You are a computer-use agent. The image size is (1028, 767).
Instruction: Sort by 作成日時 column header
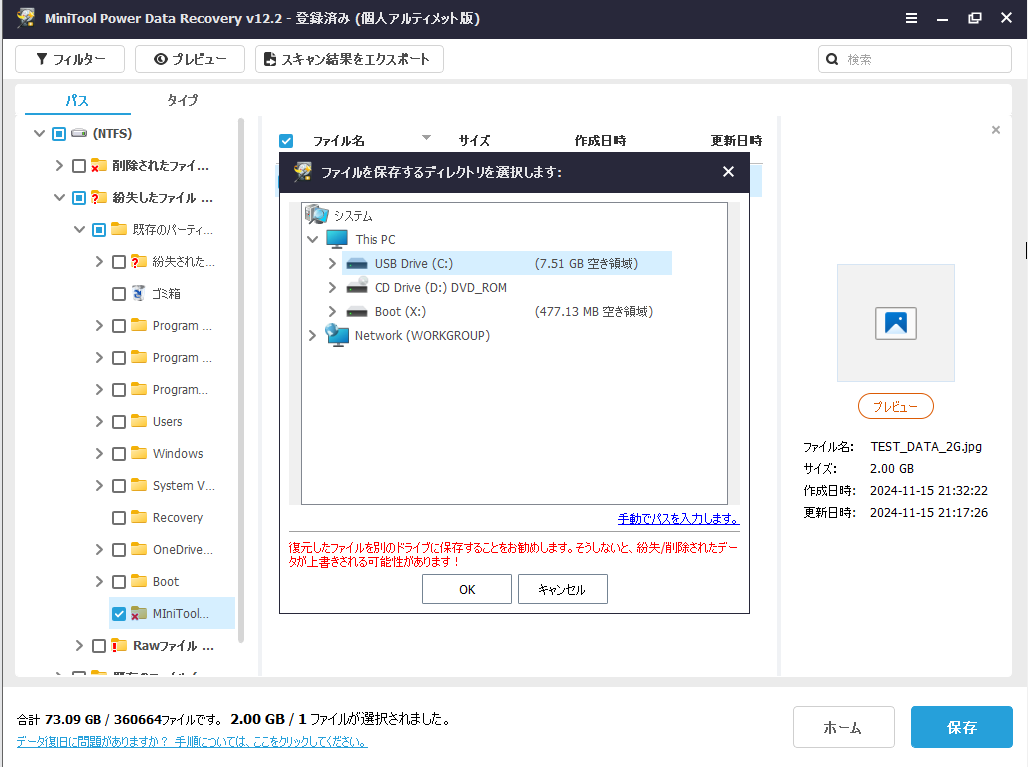600,141
